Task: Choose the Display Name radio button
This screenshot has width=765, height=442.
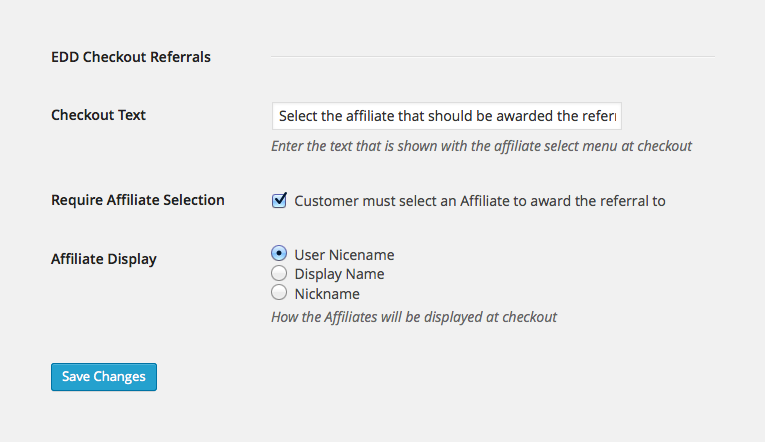Action: [x=279, y=273]
